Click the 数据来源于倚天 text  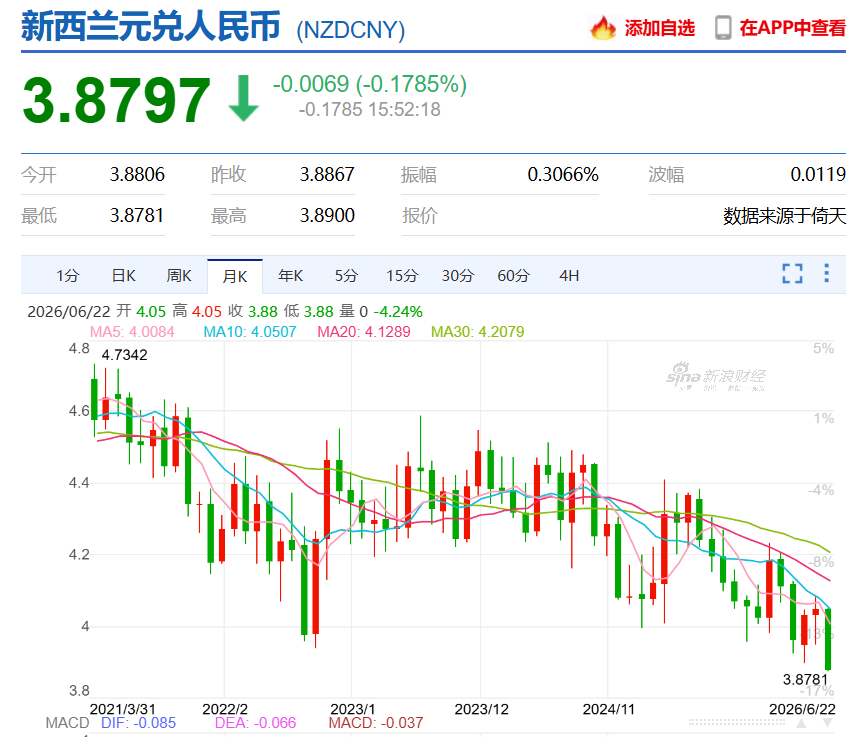pyautogui.click(x=784, y=215)
